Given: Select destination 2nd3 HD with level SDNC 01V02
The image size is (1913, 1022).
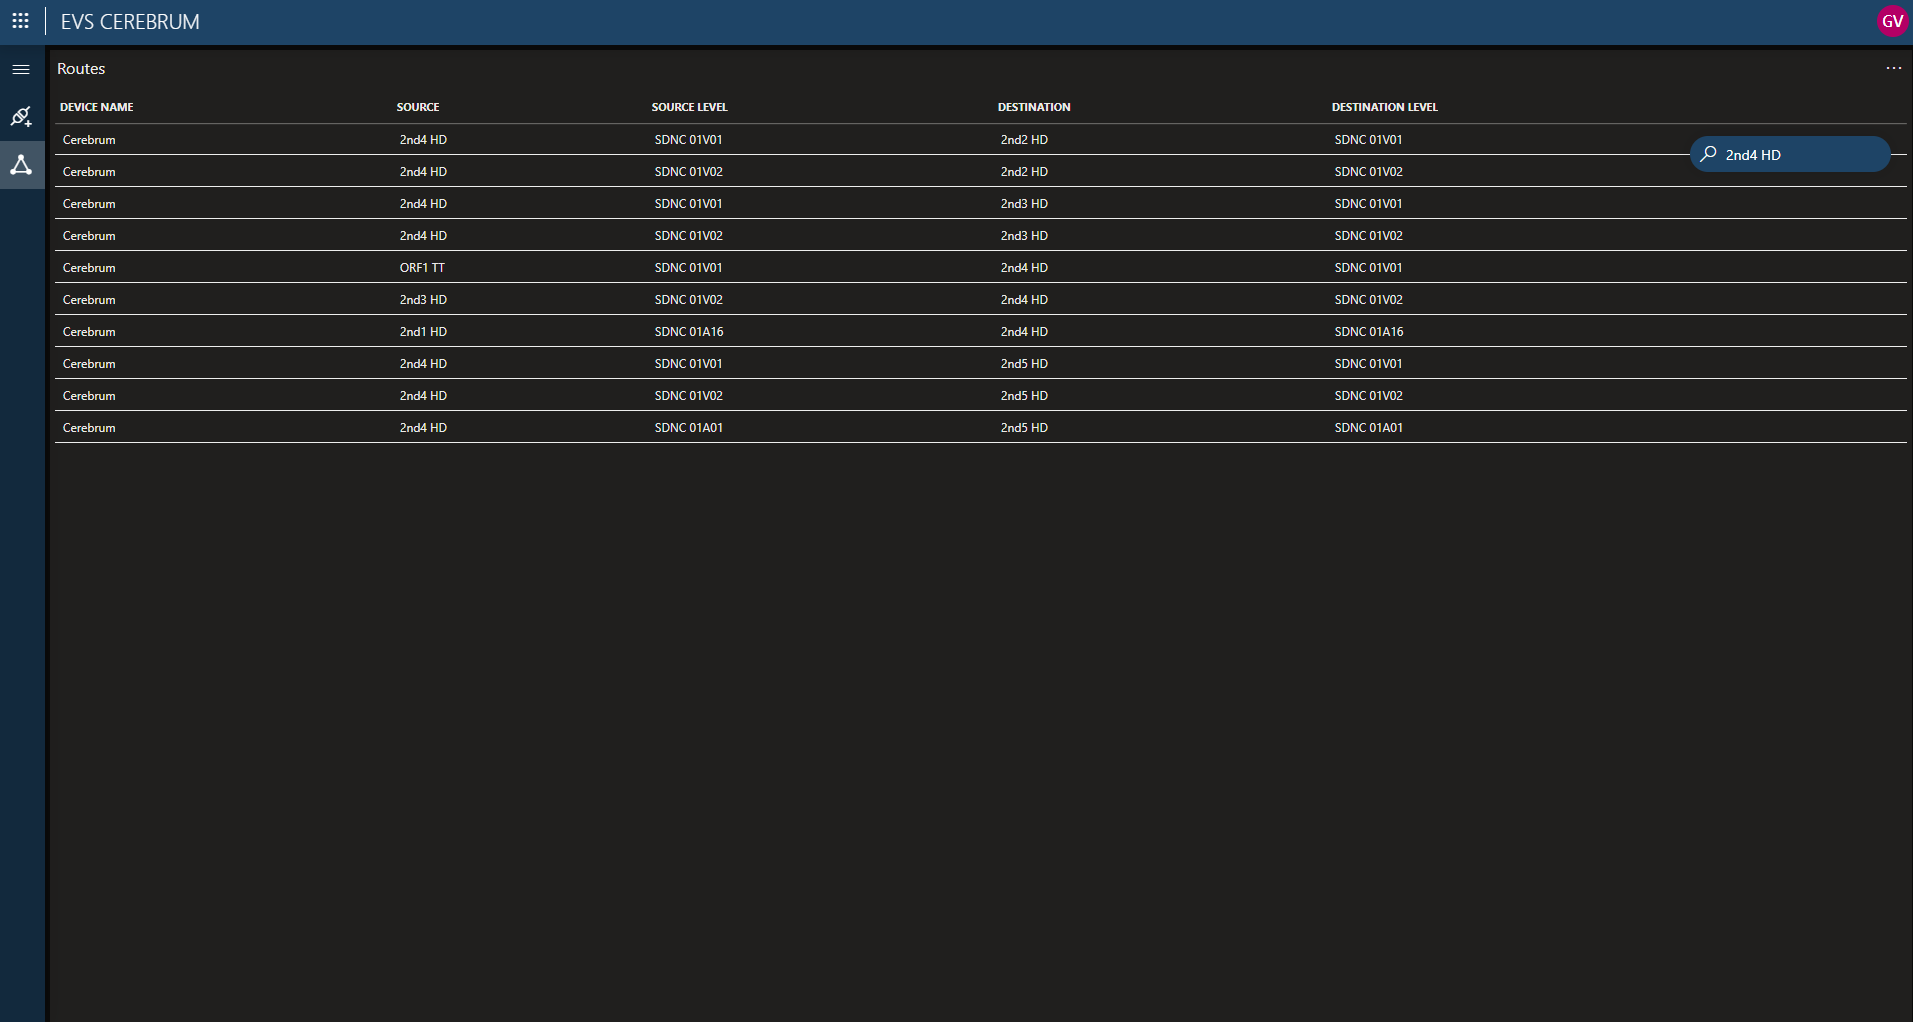Looking at the screenshot, I should (x=1024, y=236).
